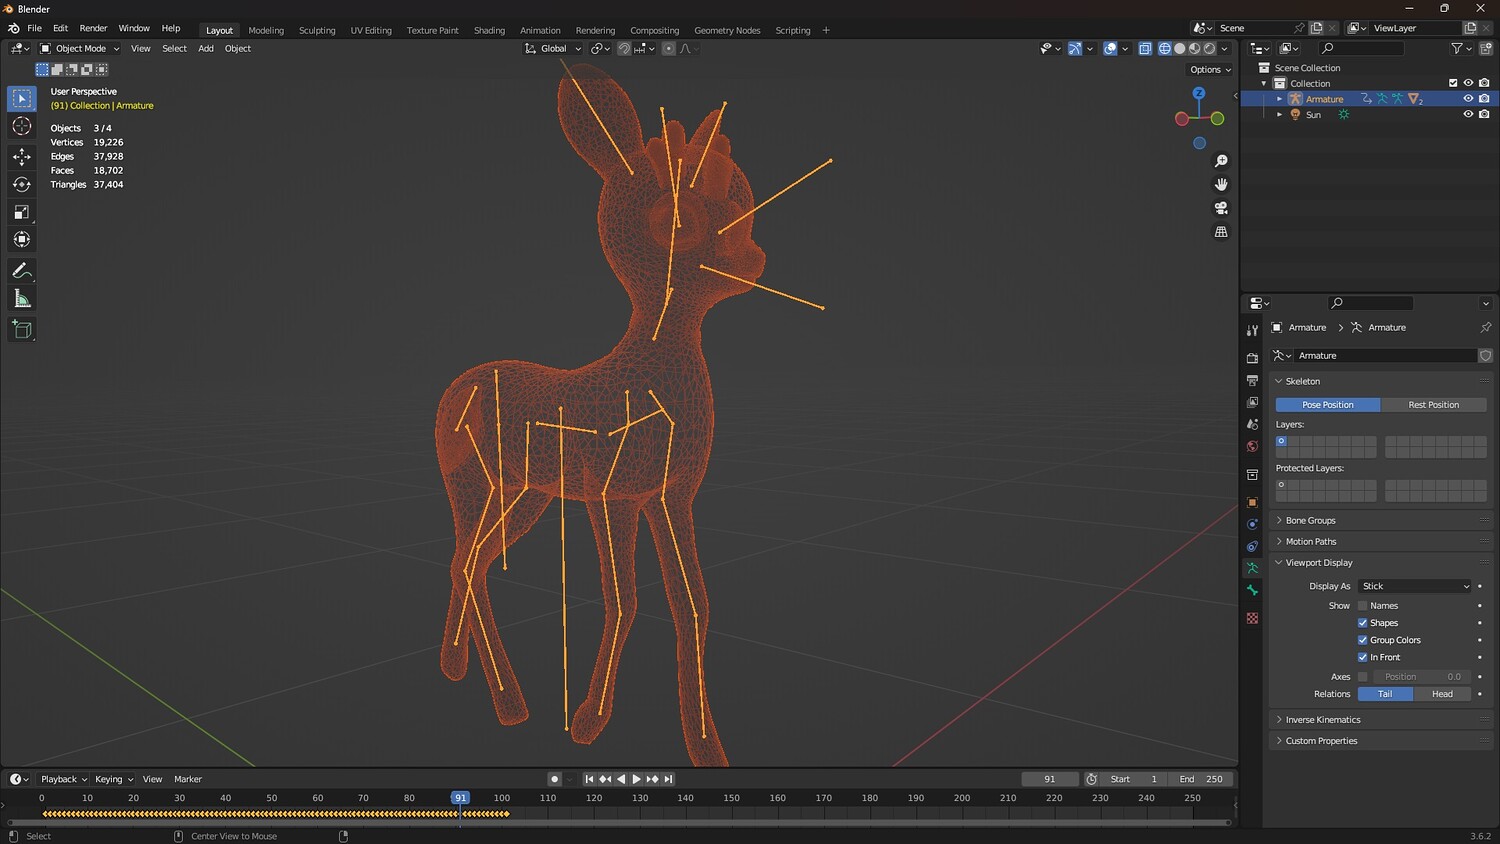Click the viewport zoom magnifier icon
1500x844 pixels.
coord(1221,161)
